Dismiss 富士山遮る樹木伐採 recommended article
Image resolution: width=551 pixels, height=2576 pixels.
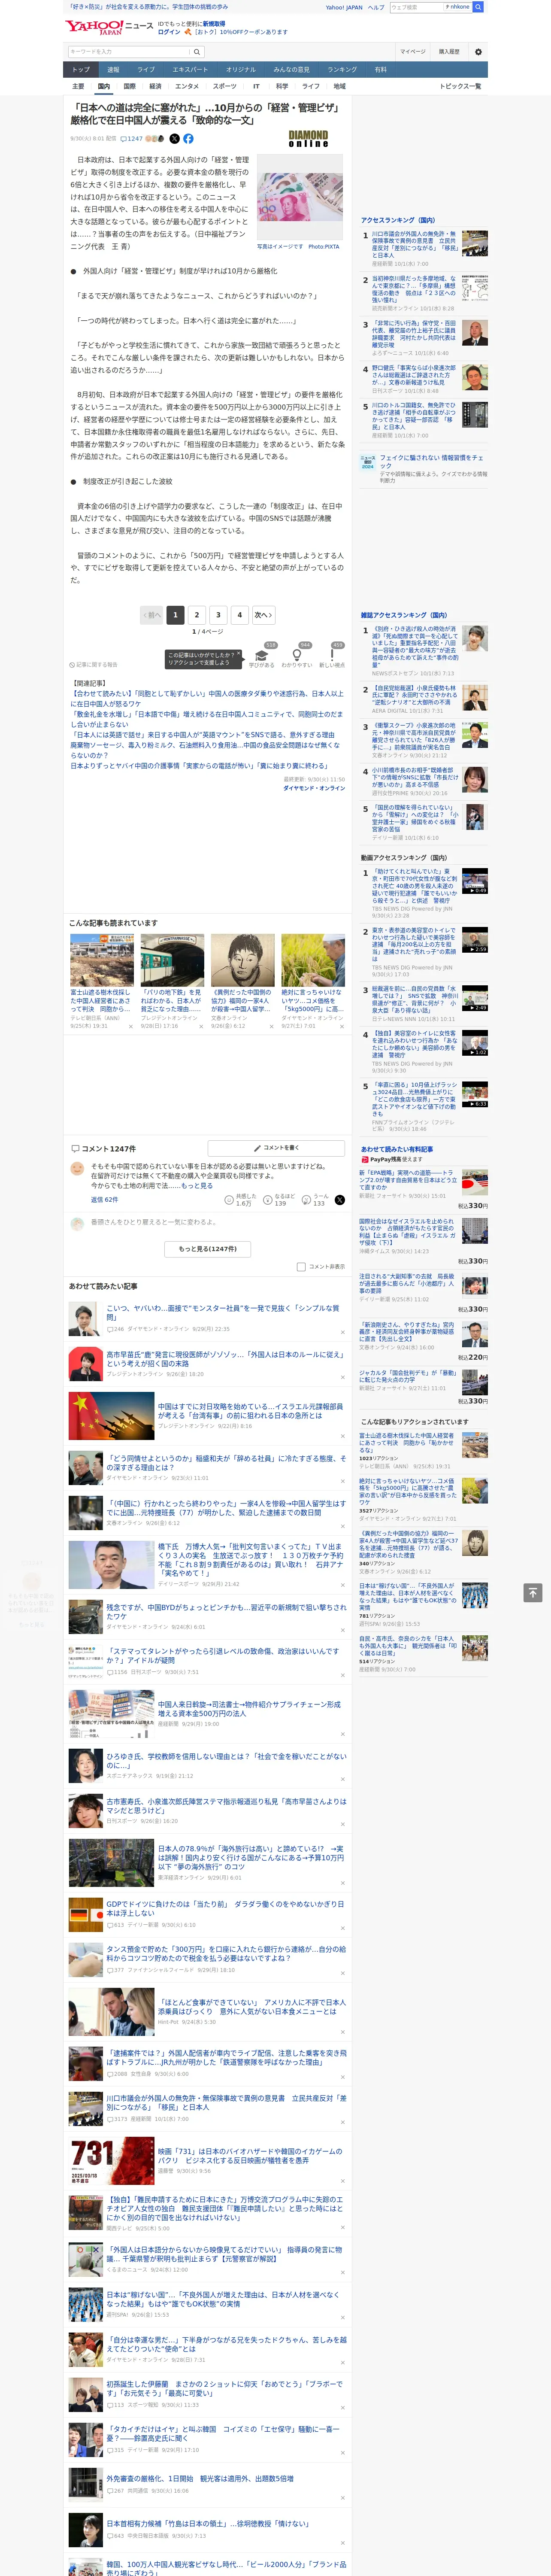point(130,1027)
